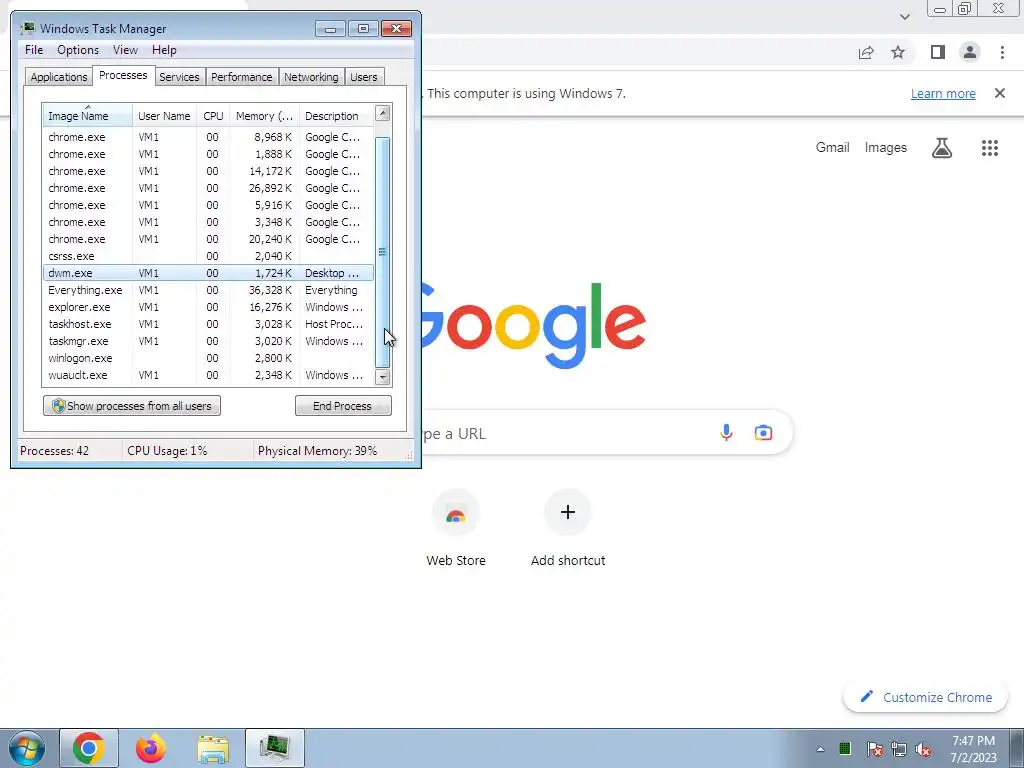Image resolution: width=1024 pixels, height=768 pixels.
Task: Click scroll down arrow in process list
Action: 383,377
